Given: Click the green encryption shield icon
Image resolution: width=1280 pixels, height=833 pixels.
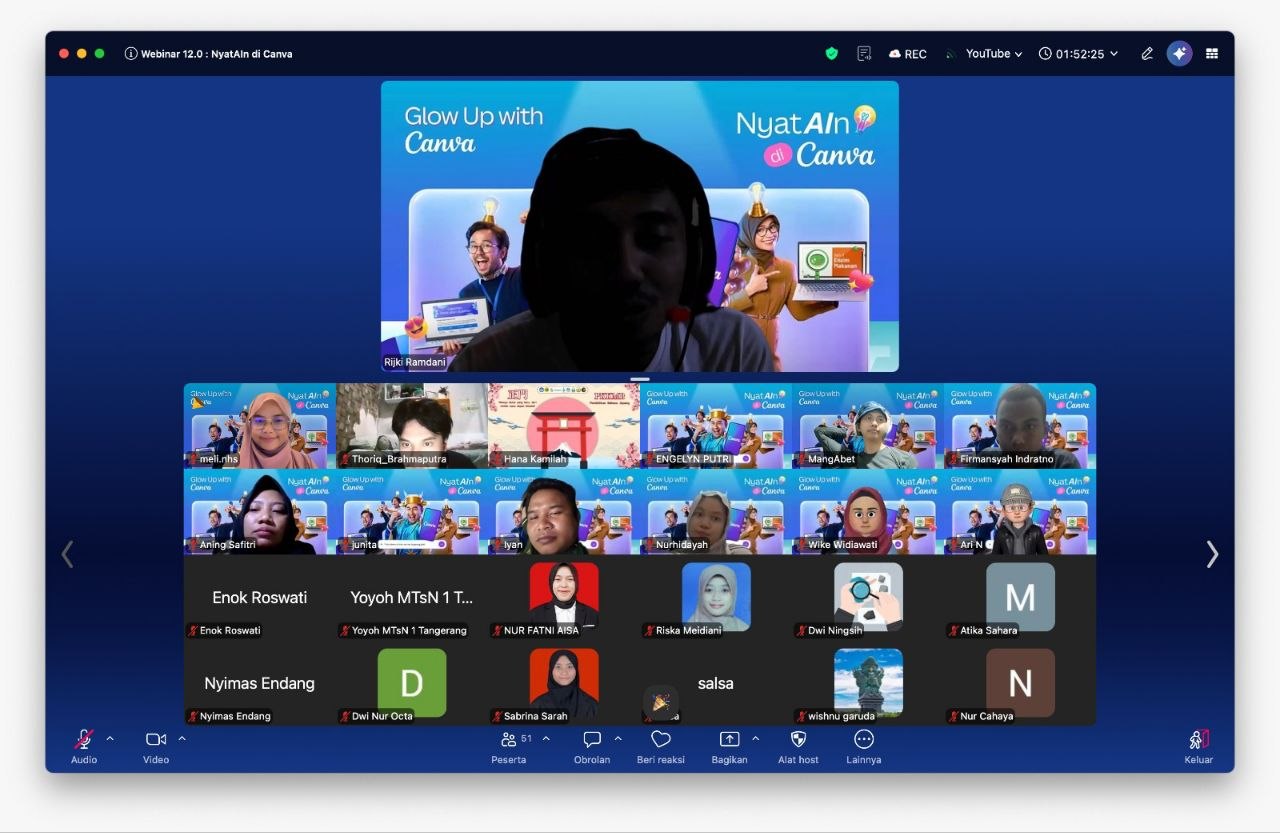Looking at the screenshot, I should 832,54.
